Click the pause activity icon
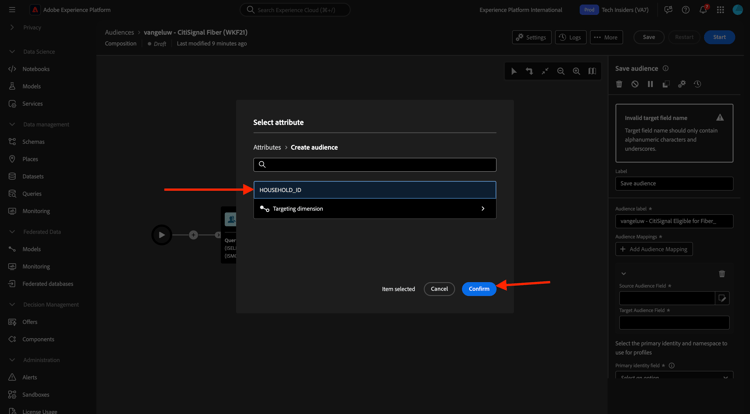Screen dimensions: 750x414 click(651, 84)
